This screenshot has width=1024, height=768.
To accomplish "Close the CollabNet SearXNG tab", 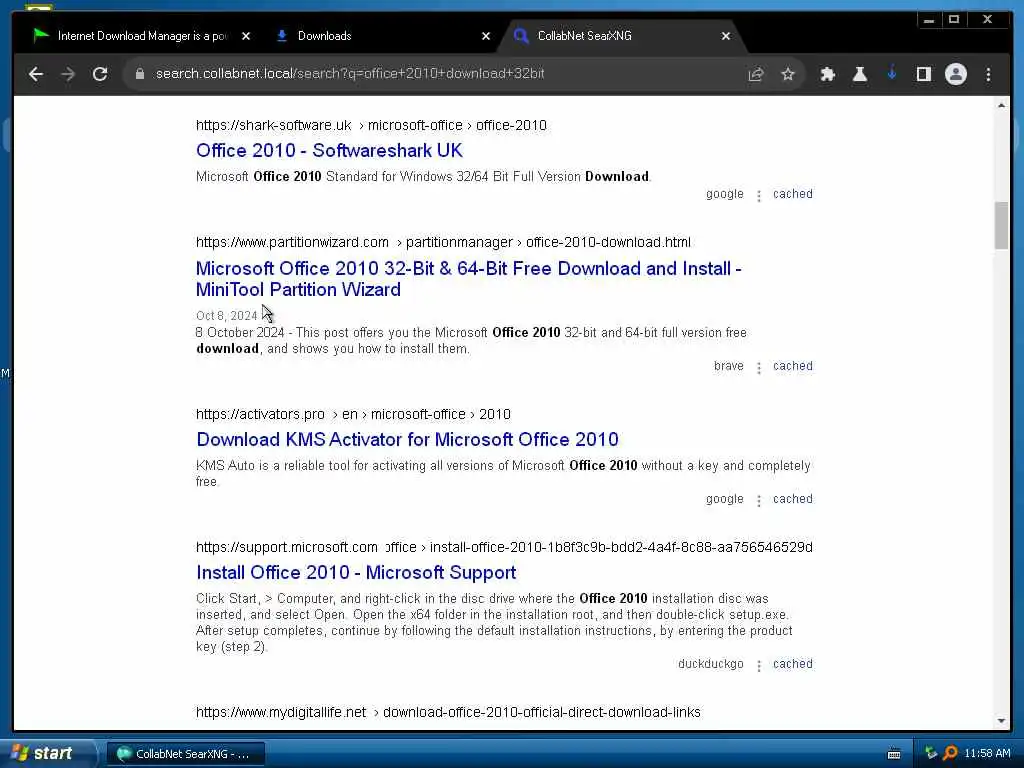I will pyautogui.click(x=726, y=36).
